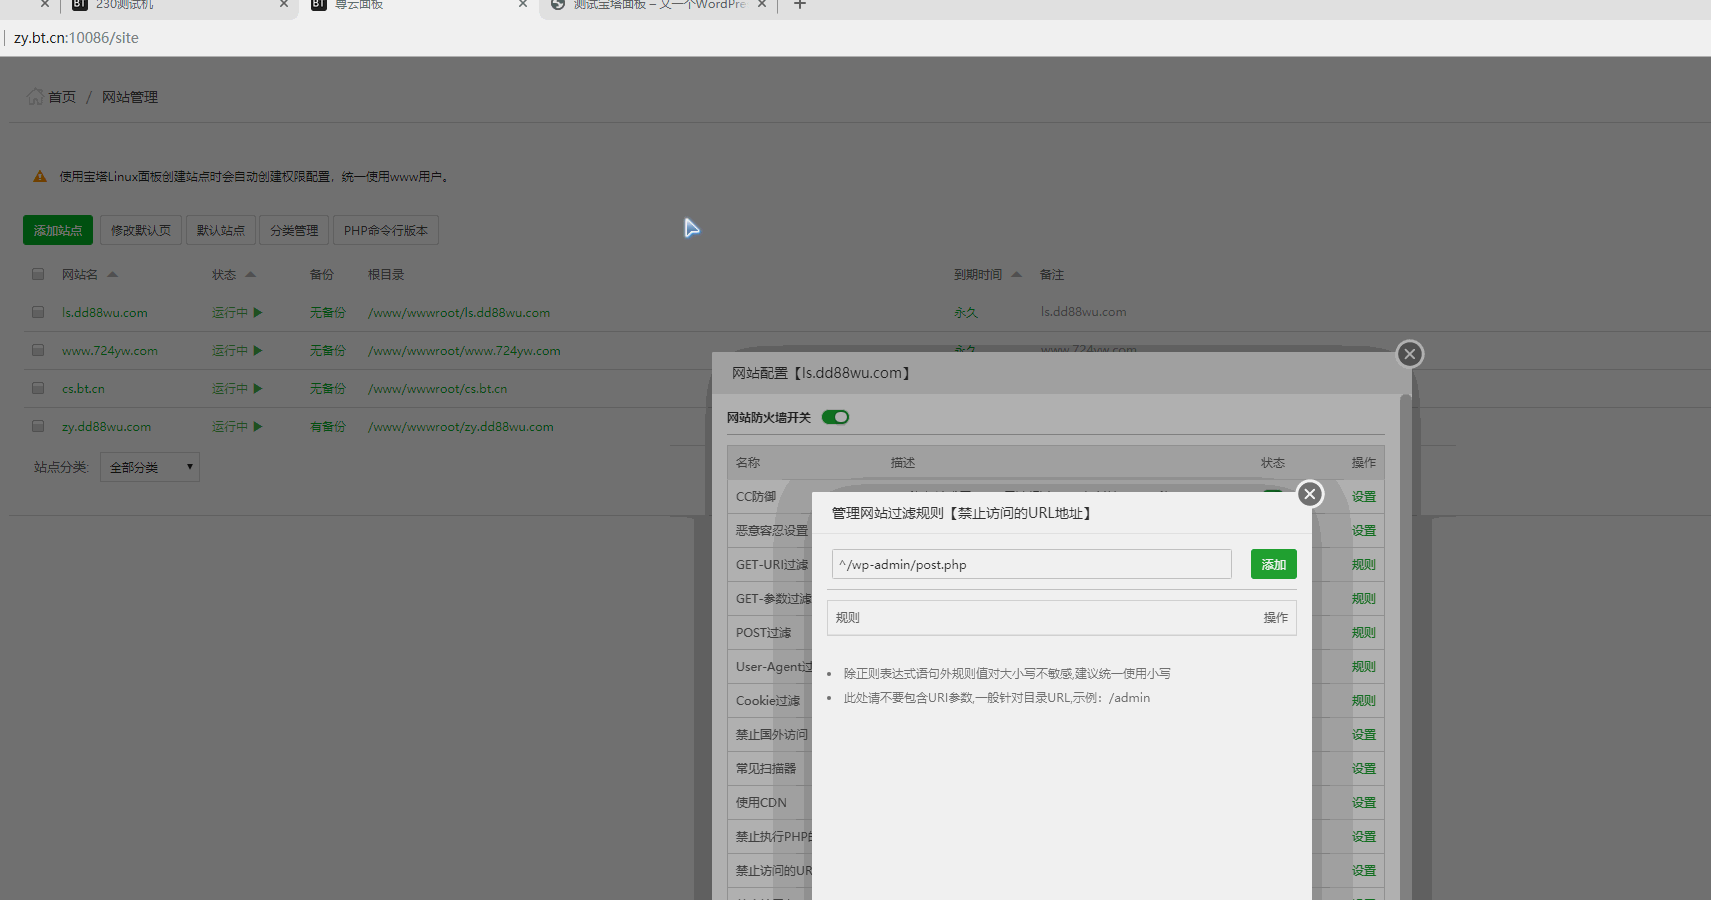Screen dimensions: 1711x900
Task: Close the URL filter rule dialog
Action: coord(1310,494)
